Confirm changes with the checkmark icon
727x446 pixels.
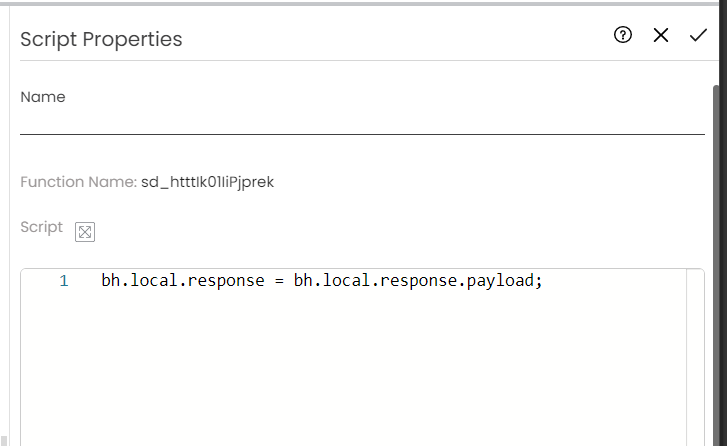pos(698,36)
